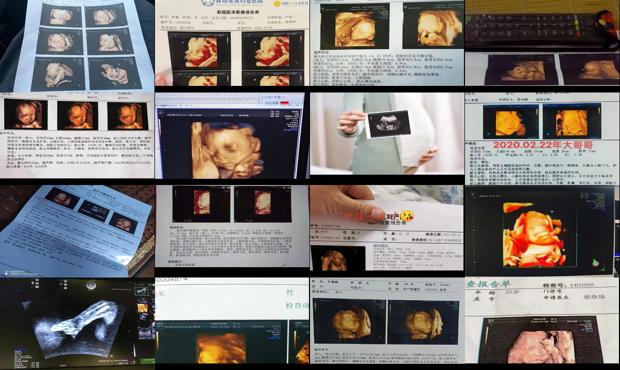
Task: Click the red 2020.02.22年大哥哥 caption text
Action: (537, 145)
